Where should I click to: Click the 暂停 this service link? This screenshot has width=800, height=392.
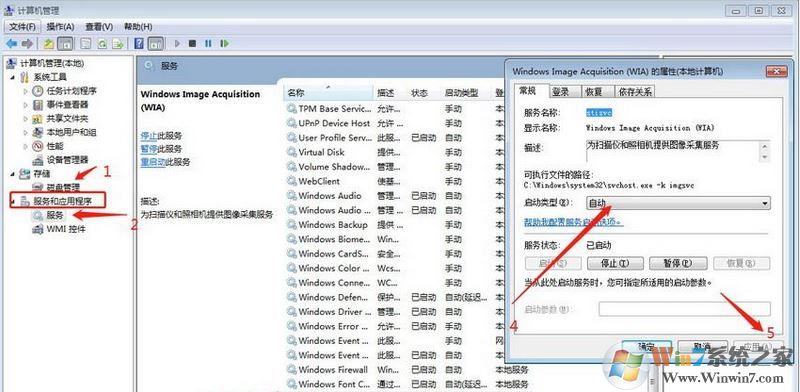(x=149, y=149)
